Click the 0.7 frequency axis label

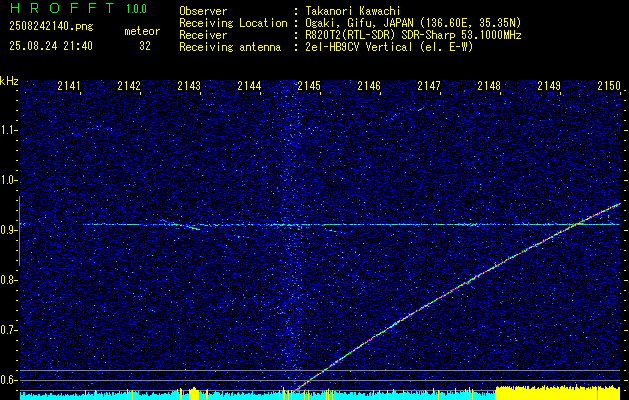tap(7, 330)
